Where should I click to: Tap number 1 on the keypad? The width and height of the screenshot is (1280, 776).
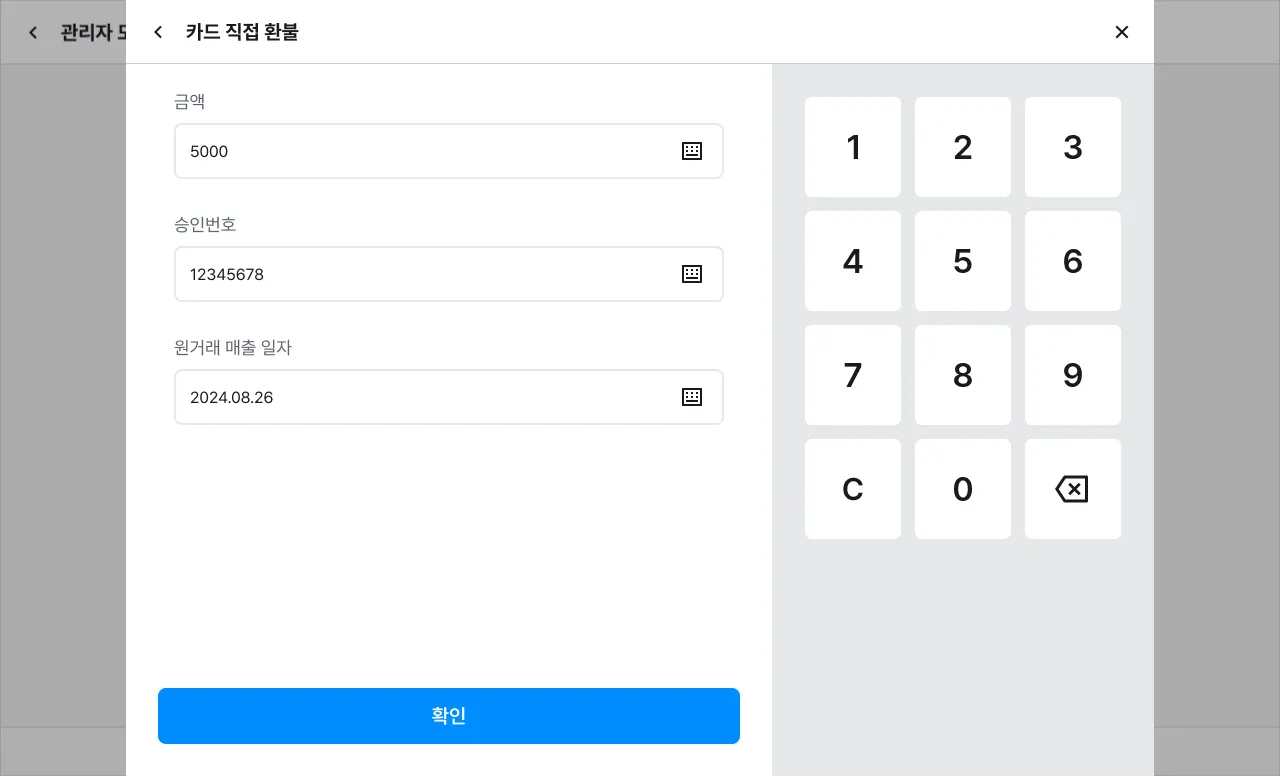[853, 147]
